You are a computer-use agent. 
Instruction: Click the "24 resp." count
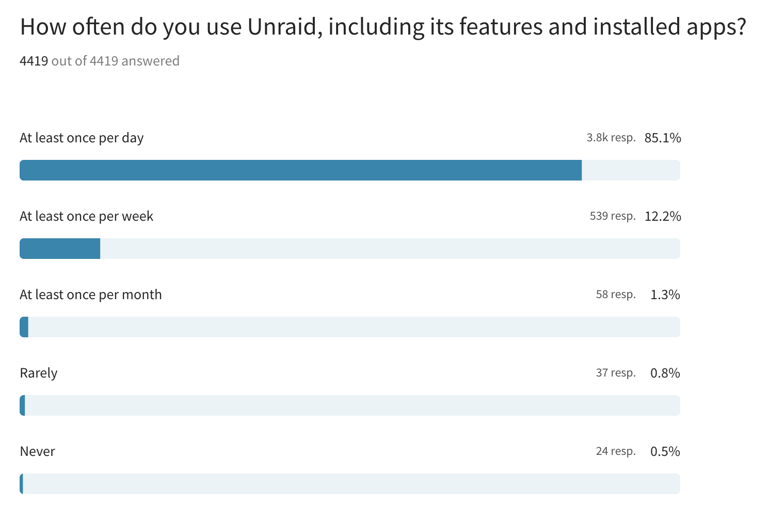point(616,451)
